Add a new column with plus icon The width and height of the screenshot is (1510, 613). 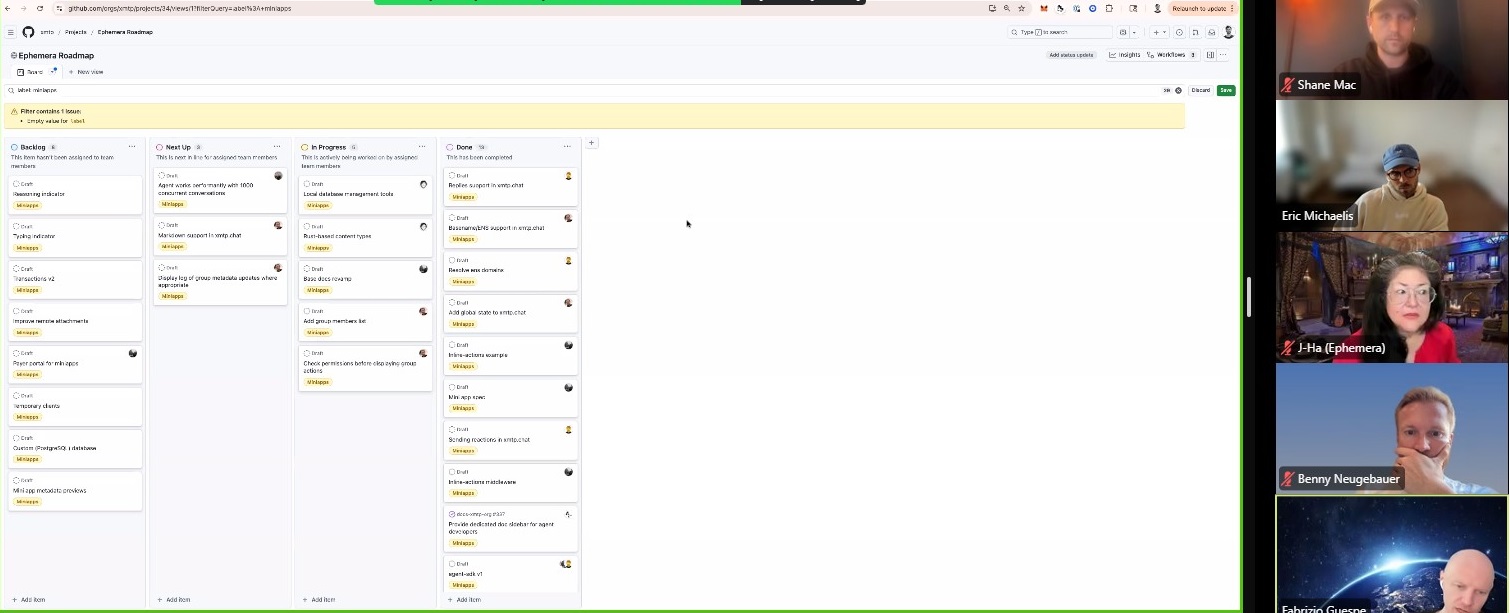tap(591, 143)
